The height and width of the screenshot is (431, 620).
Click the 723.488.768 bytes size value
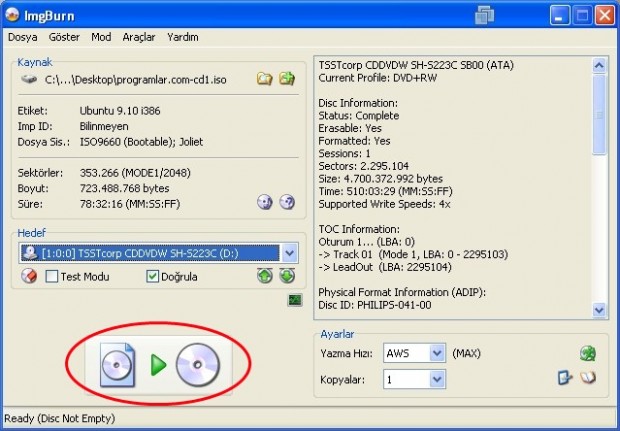click(x=125, y=188)
